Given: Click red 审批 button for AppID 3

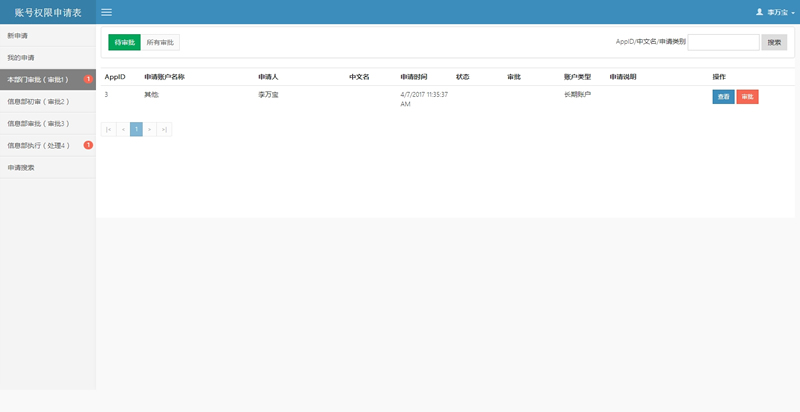Looking at the screenshot, I should pyautogui.click(x=747, y=96).
